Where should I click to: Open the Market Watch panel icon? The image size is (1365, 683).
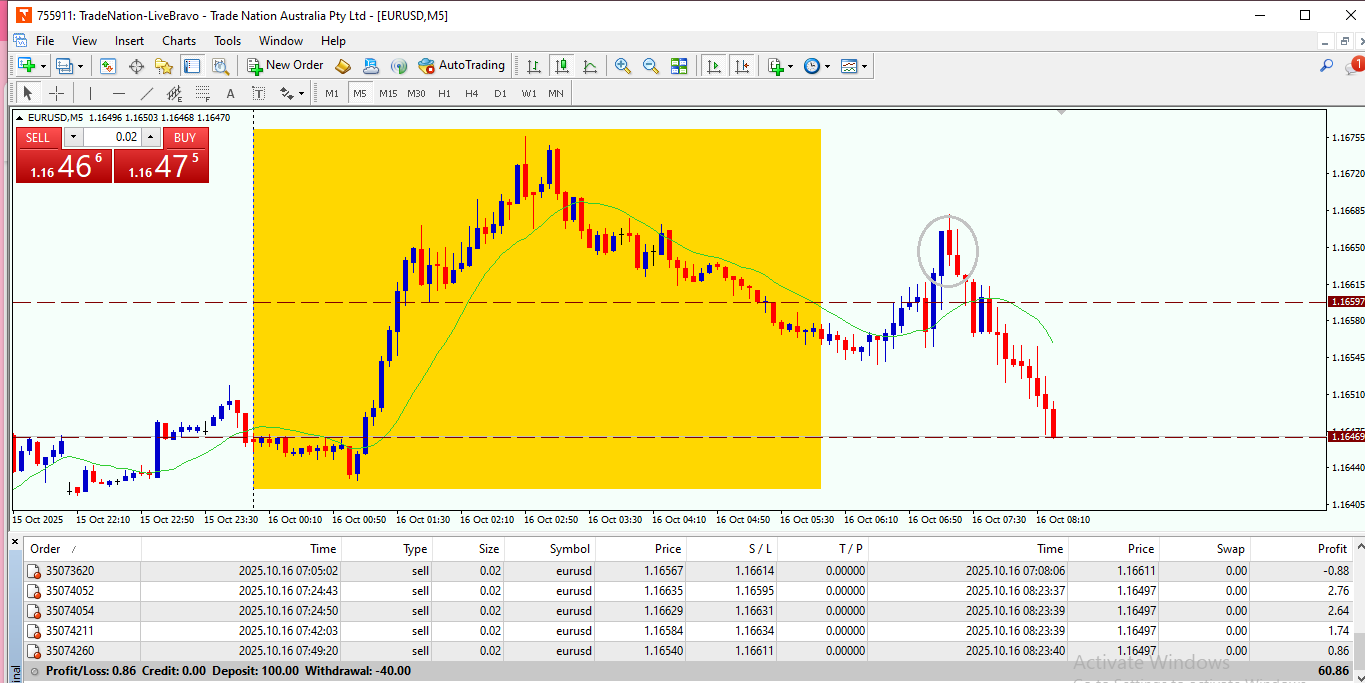108,66
